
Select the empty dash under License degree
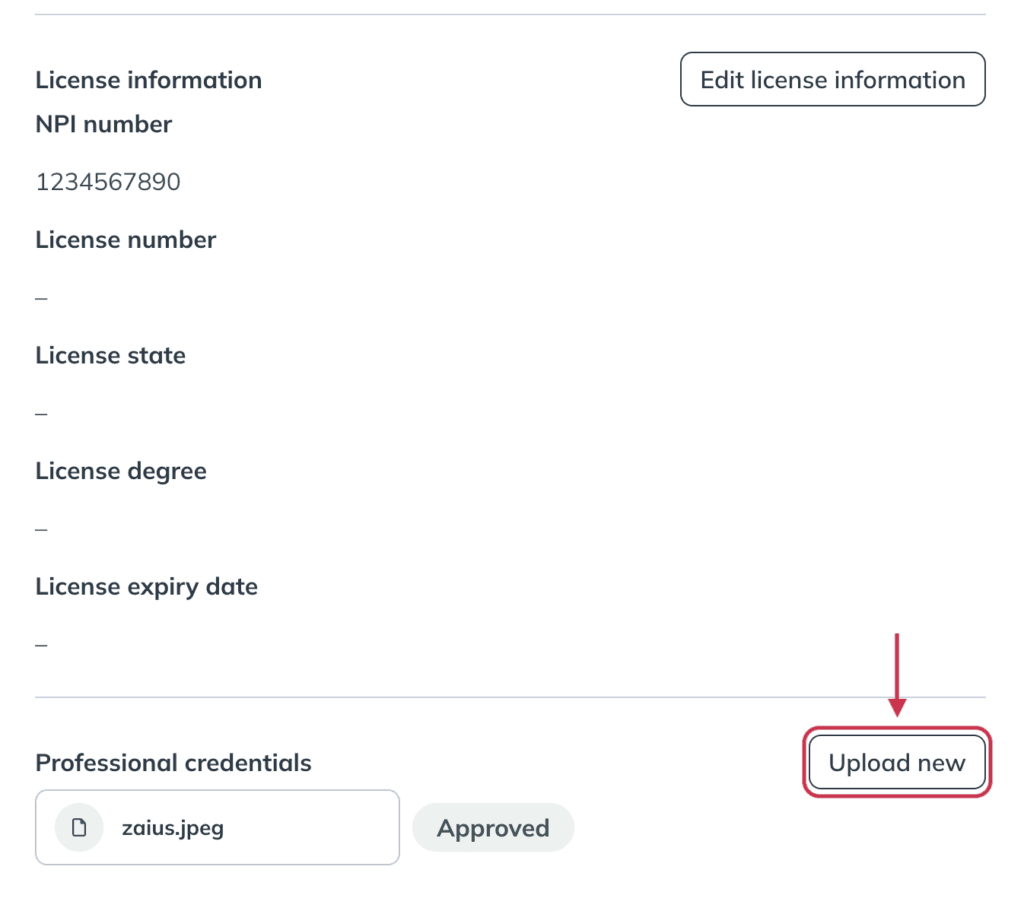(x=41, y=530)
